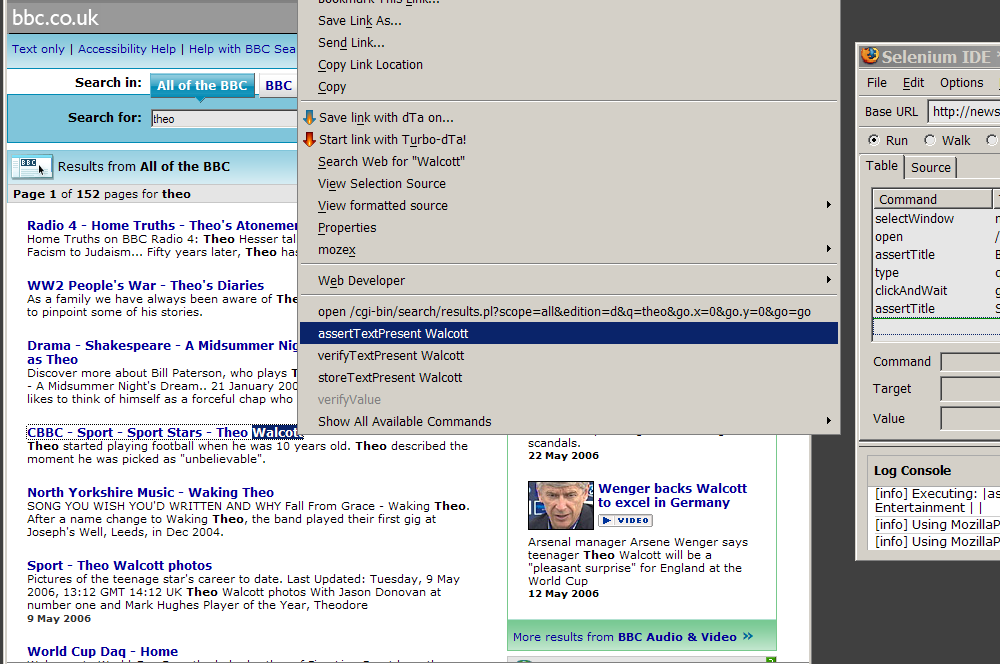Select the selectWindow command row
The width and height of the screenshot is (1000, 664).
(936, 218)
